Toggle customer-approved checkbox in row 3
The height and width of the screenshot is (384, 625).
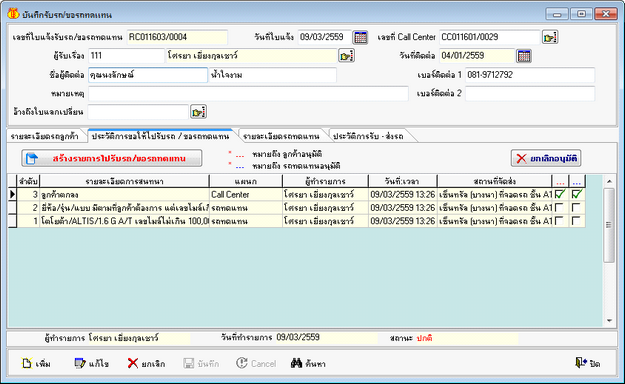pyautogui.click(x=560, y=194)
